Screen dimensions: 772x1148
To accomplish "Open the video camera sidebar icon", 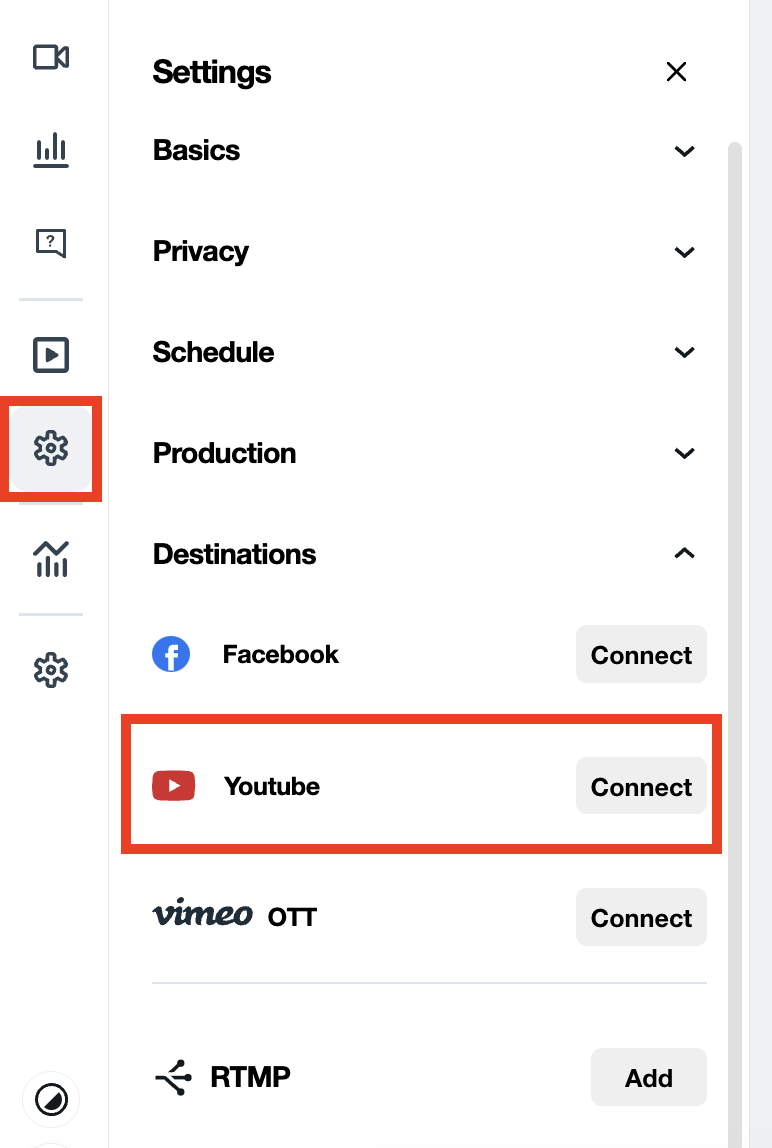I will pos(51,58).
